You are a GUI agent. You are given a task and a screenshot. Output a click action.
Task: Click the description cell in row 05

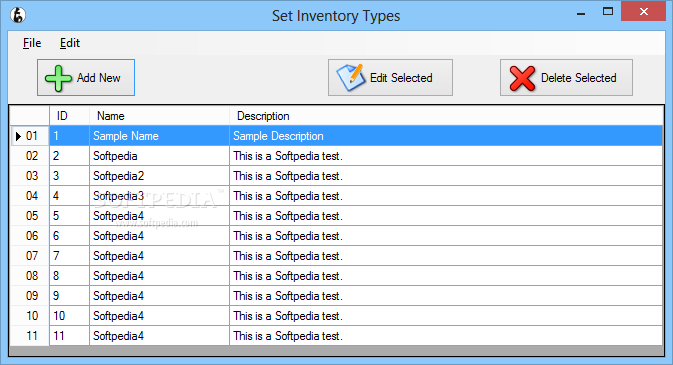point(446,216)
